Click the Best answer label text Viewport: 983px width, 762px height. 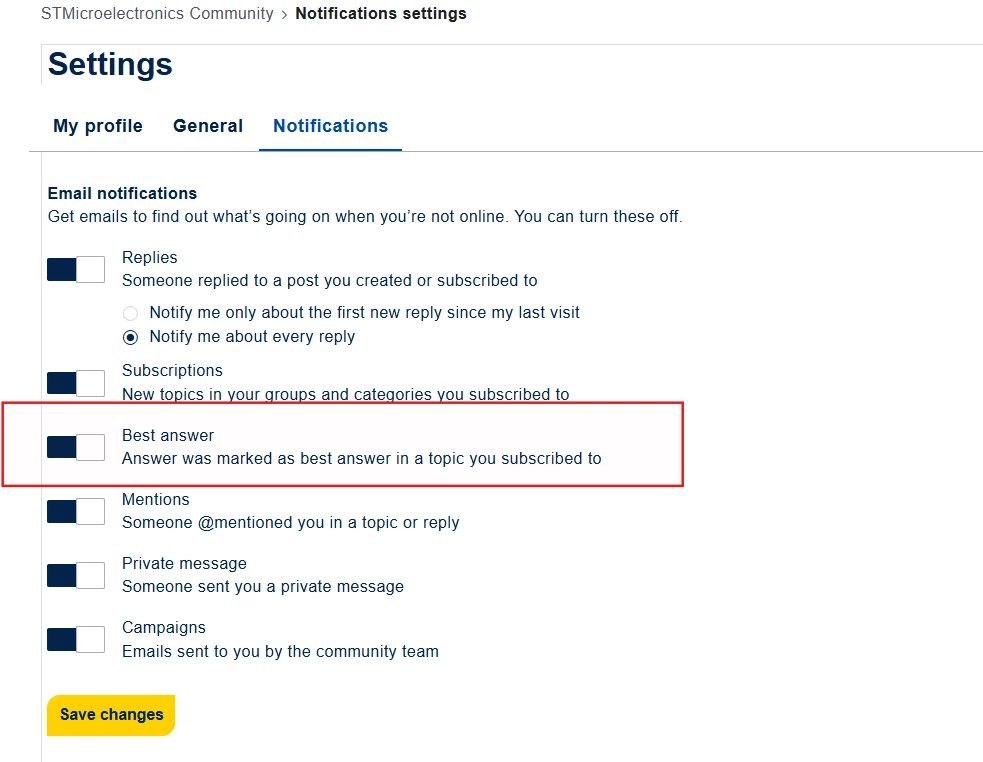[x=168, y=435]
